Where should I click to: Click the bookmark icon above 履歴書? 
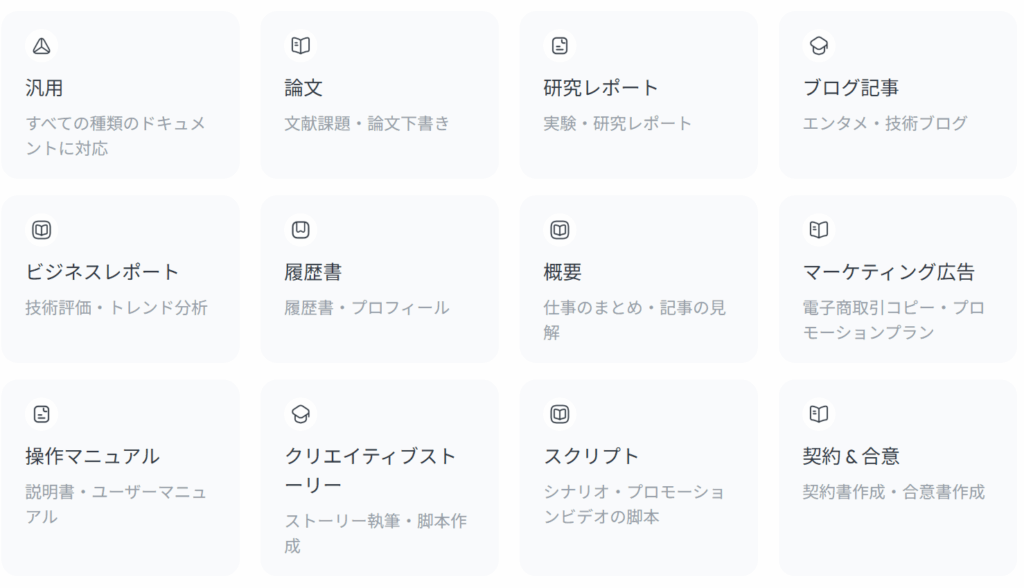(x=300, y=230)
